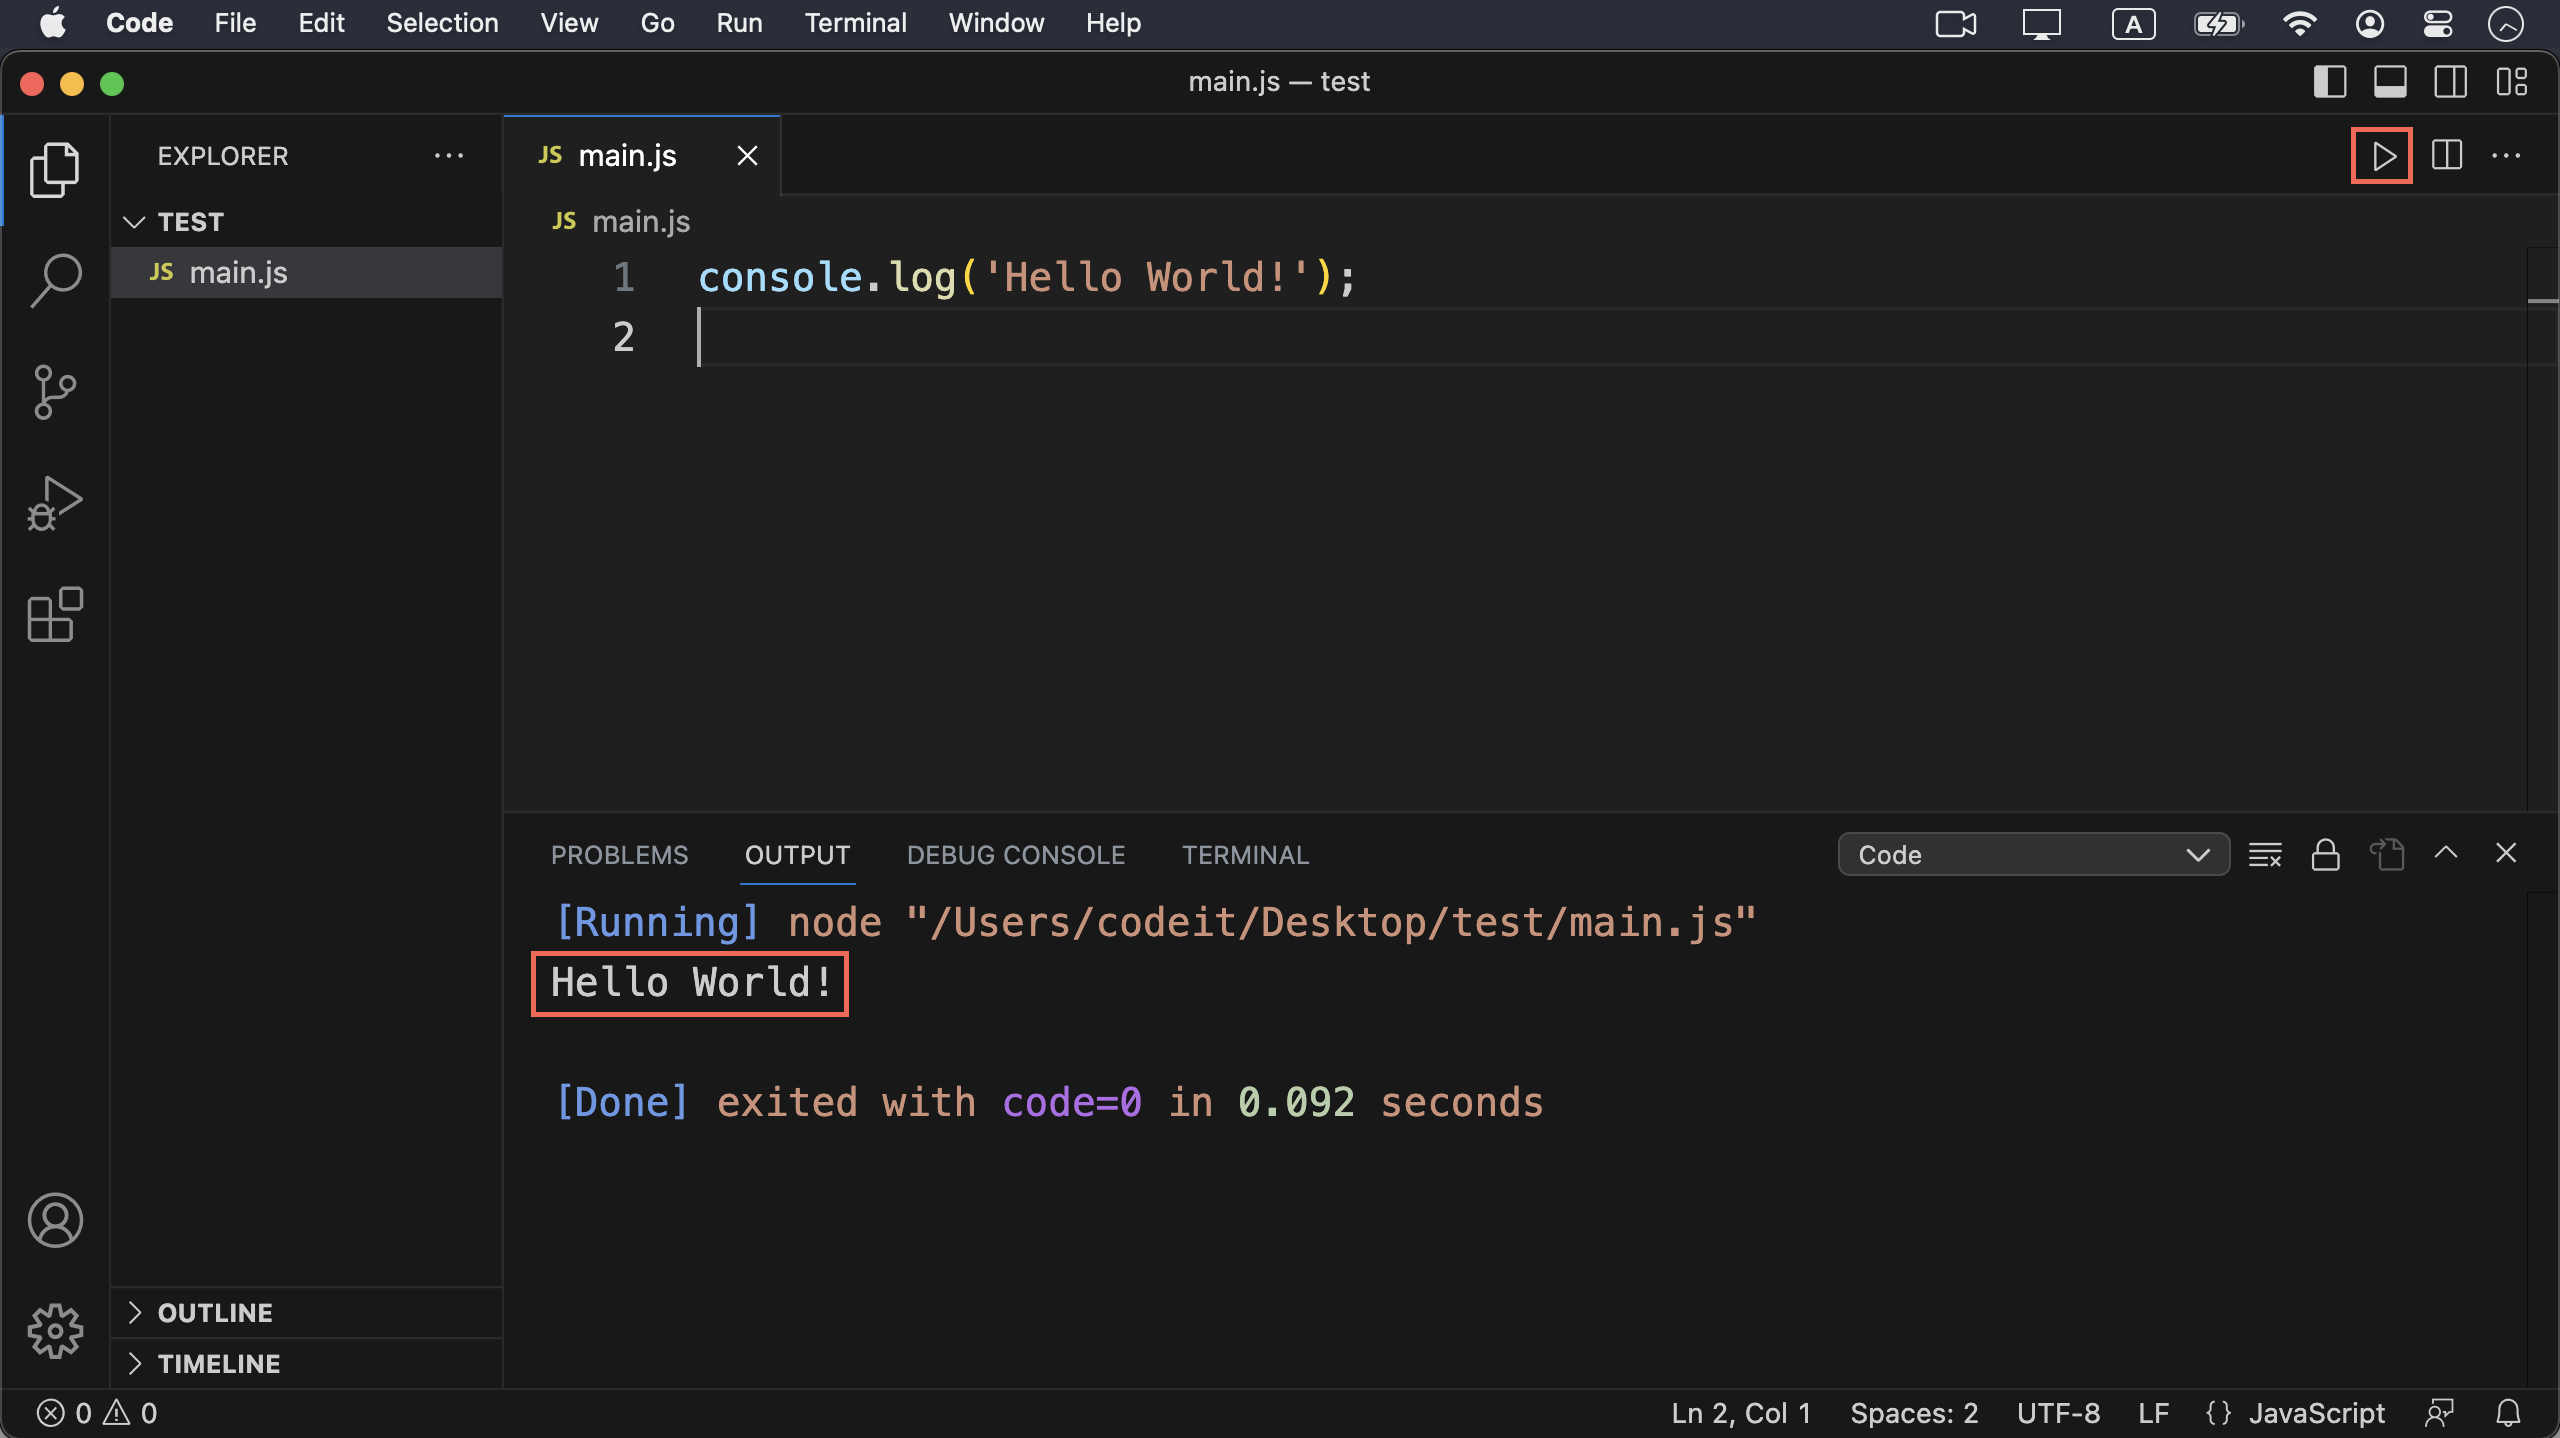The width and height of the screenshot is (2560, 1438).
Task: Switch to the TERMINAL tab
Action: pos(1245,855)
